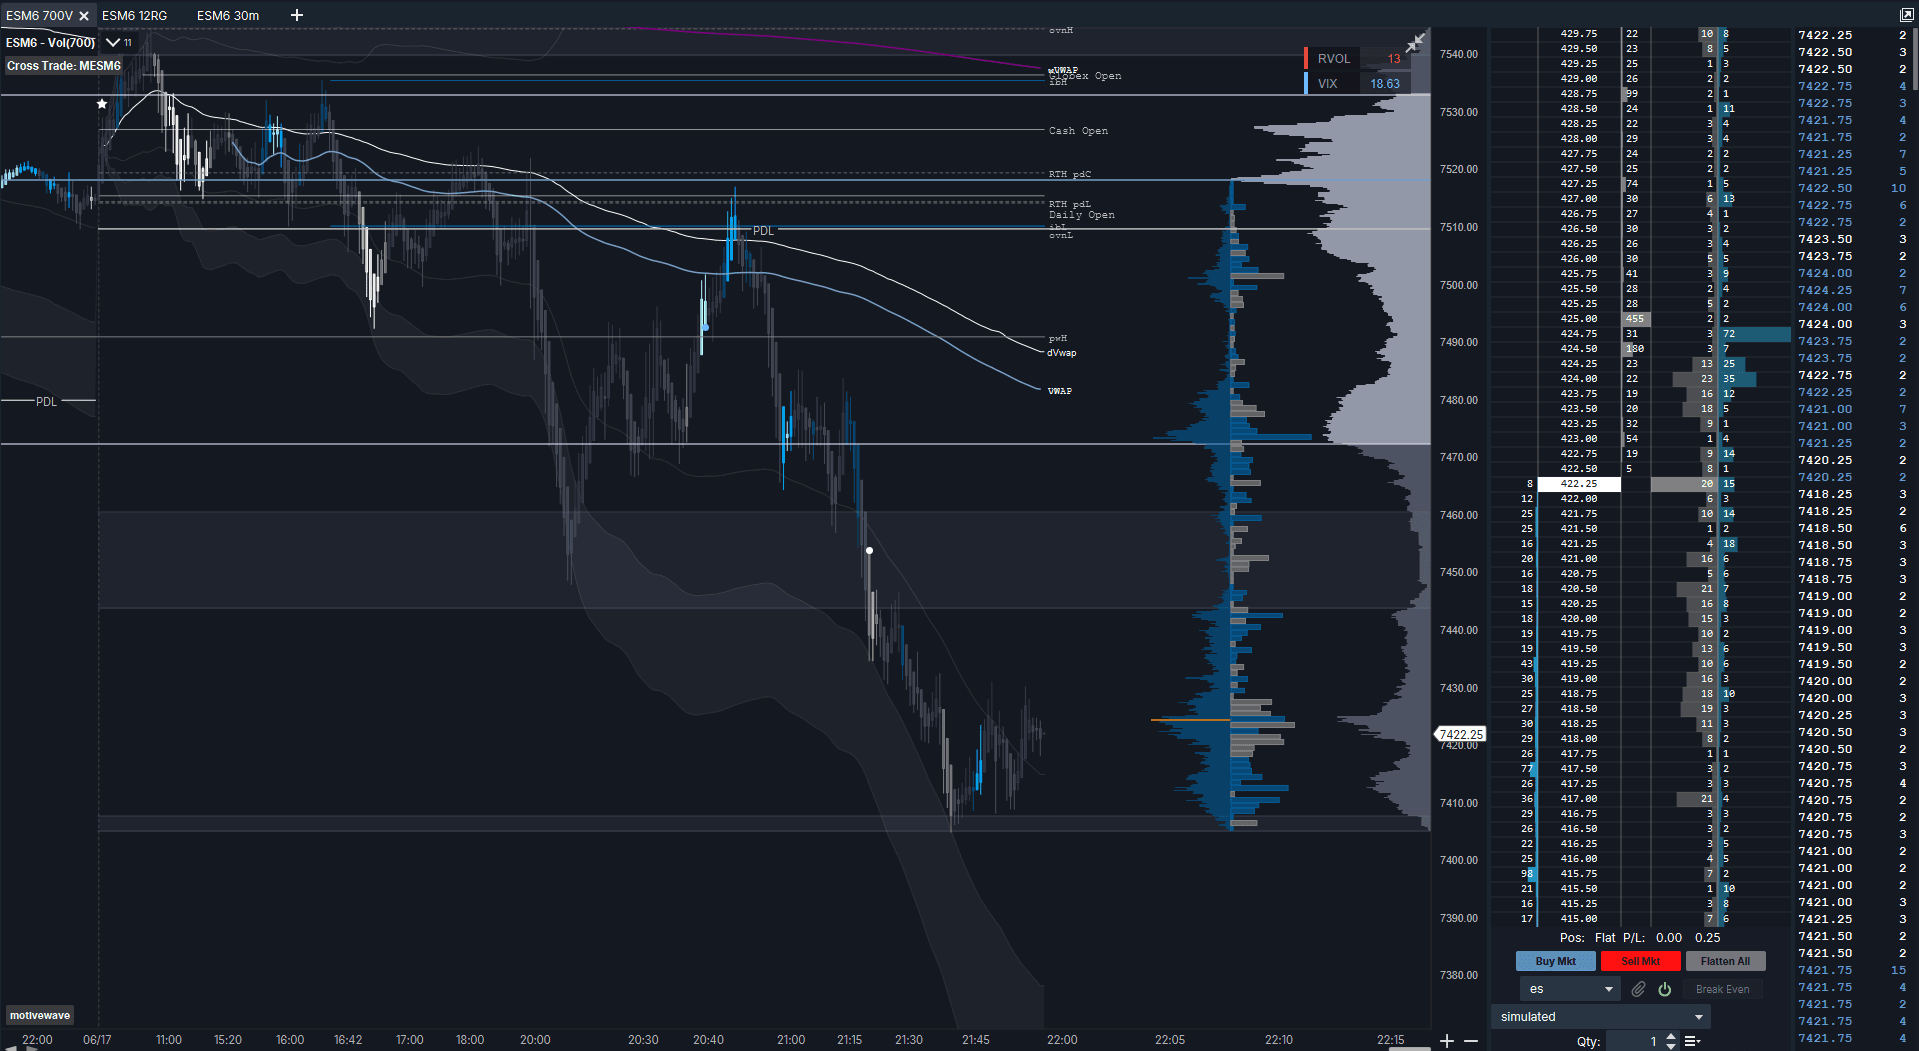Click the paperclip attach icon
This screenshot has height=1051, width=1919.
(x=1638, y=989)
